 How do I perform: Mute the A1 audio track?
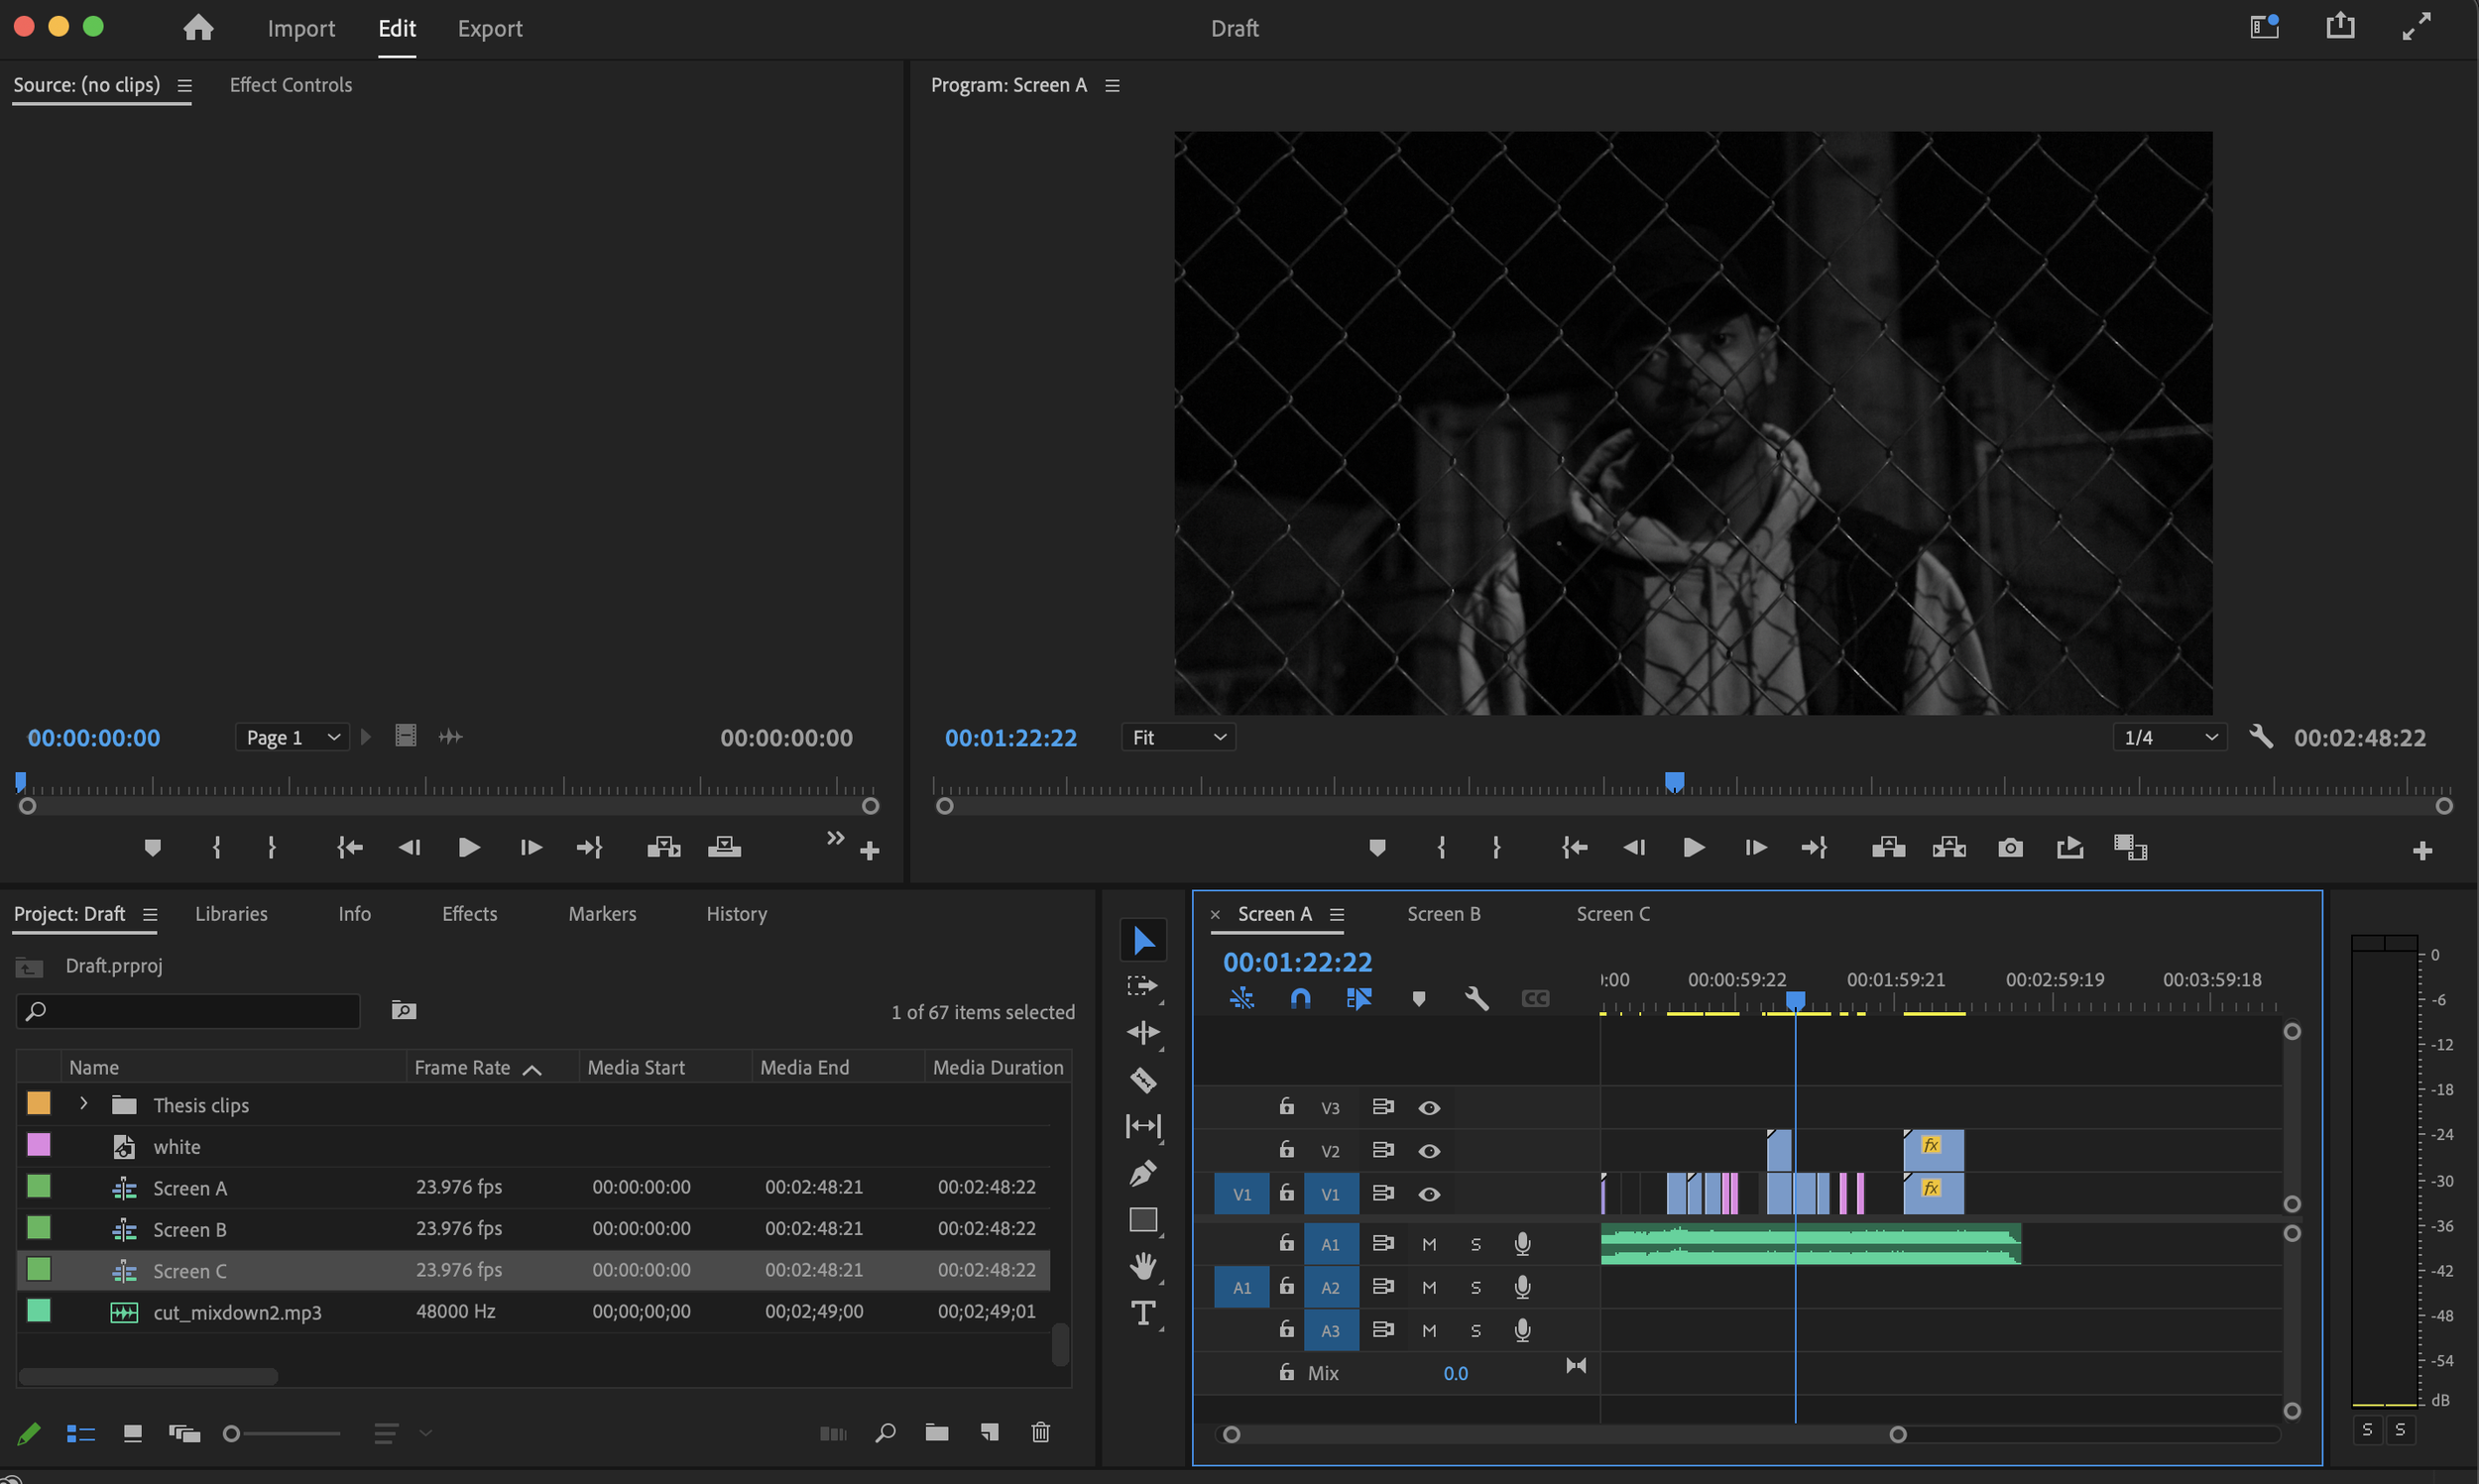(x=1429, y=1244)
